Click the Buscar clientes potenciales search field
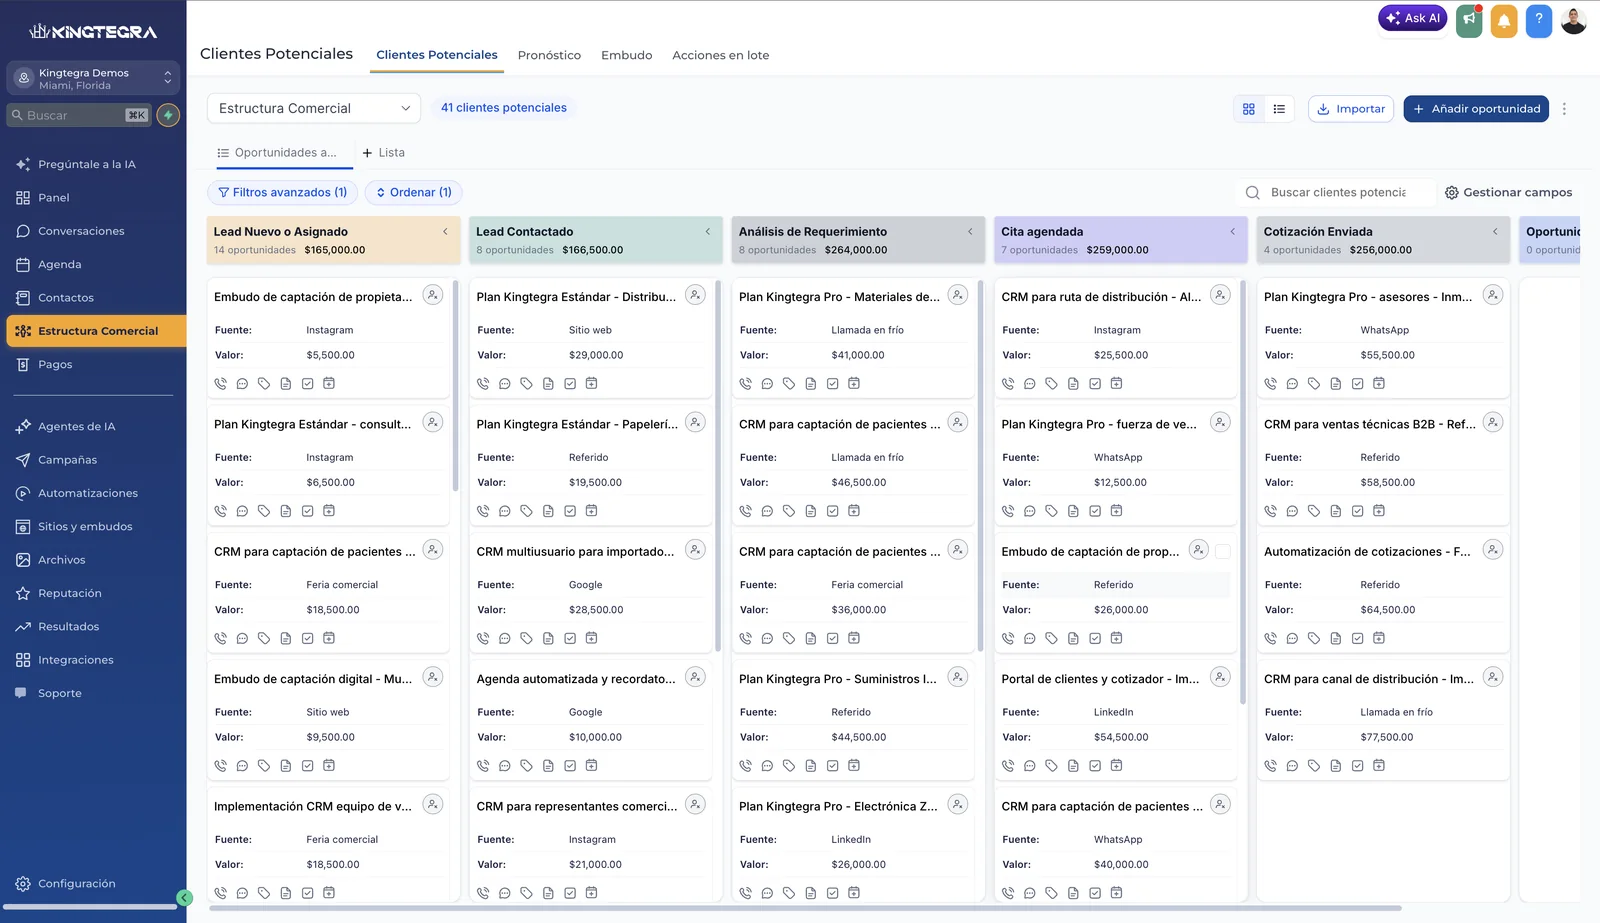 tap(1336, 192)
